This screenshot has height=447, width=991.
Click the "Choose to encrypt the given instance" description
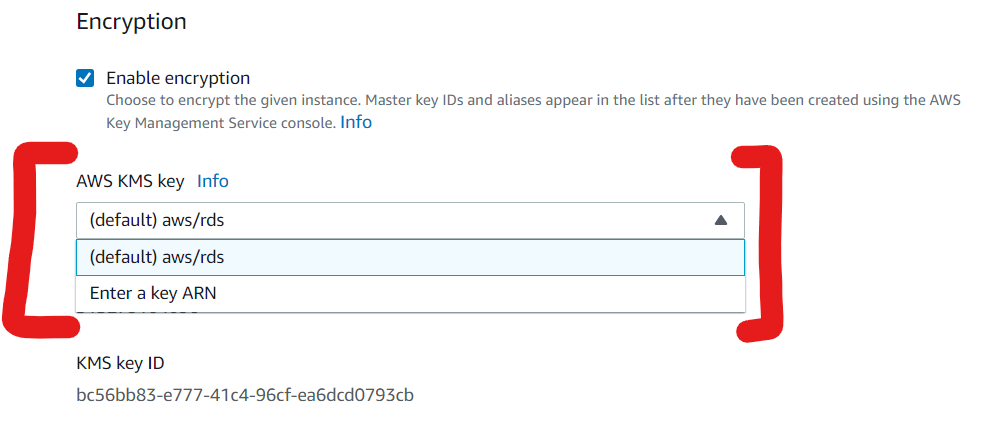pyautogui.click(x=500, y=101)
